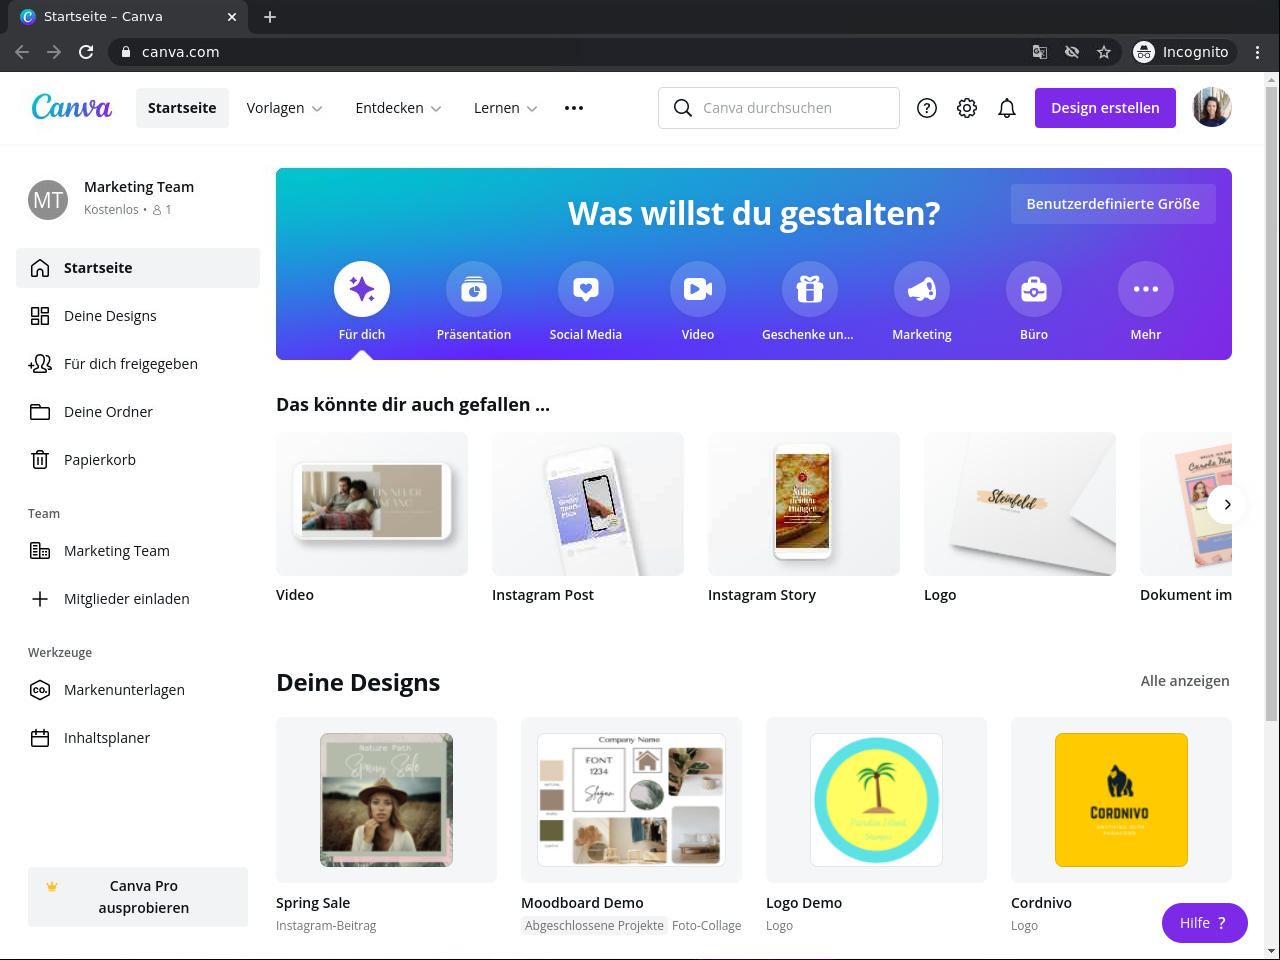Click the Canva logo

pyautogui.click(x=72, y=107)
